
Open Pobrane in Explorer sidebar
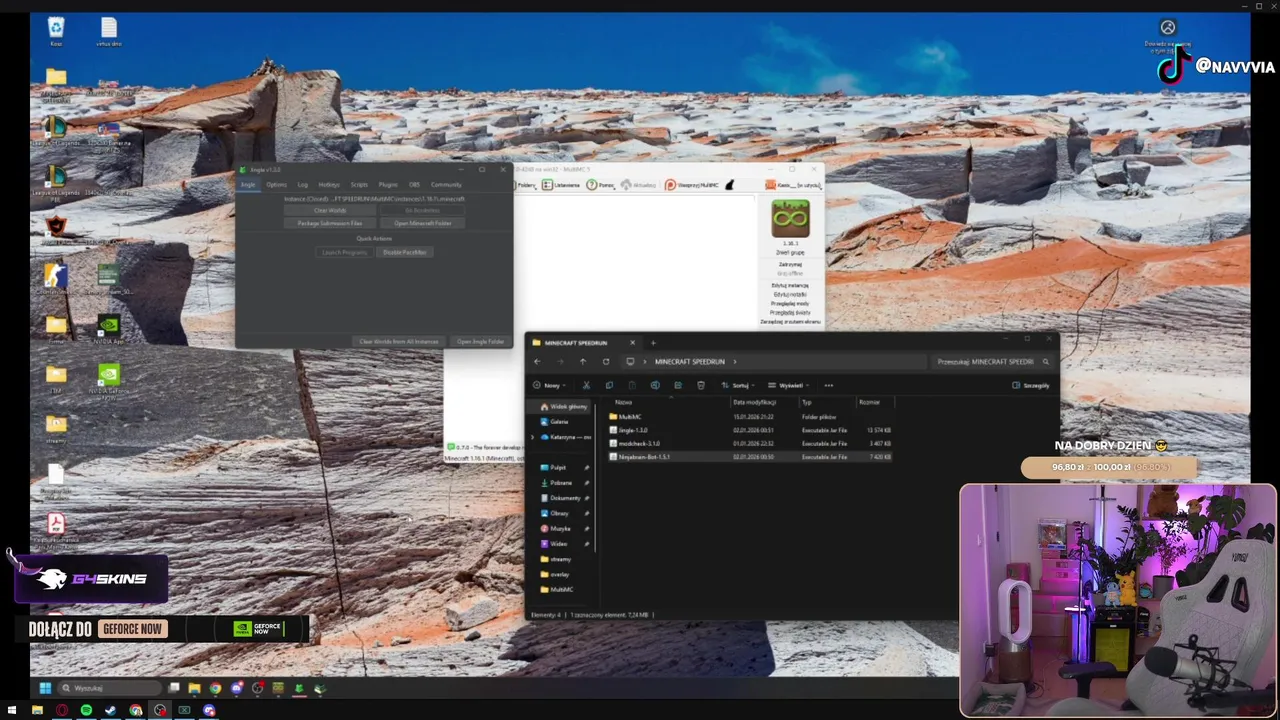pyautogui.click(x=561, y=482)
